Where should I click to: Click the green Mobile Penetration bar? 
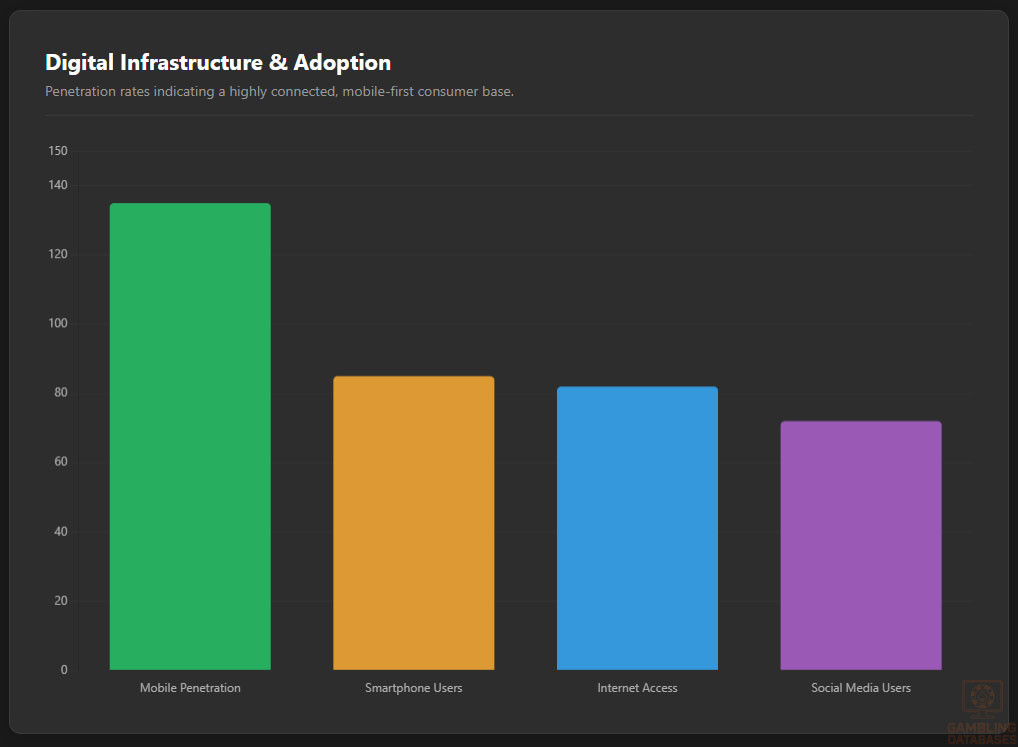(190, 436)
